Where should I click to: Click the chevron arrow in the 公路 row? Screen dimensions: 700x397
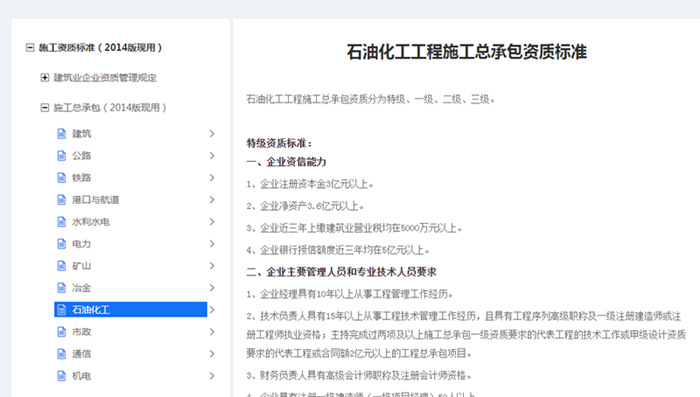(212, 155)
